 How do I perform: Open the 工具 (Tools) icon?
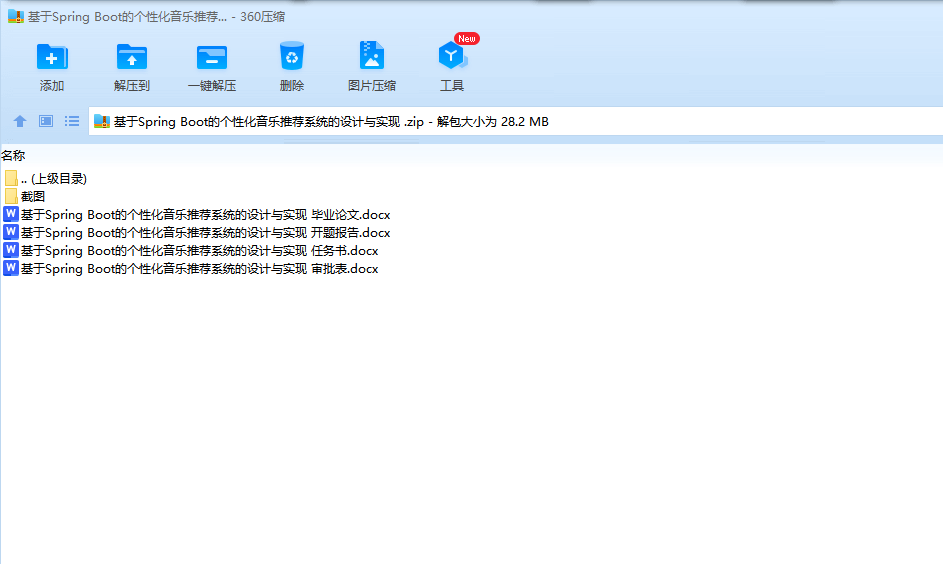[452, 56]
